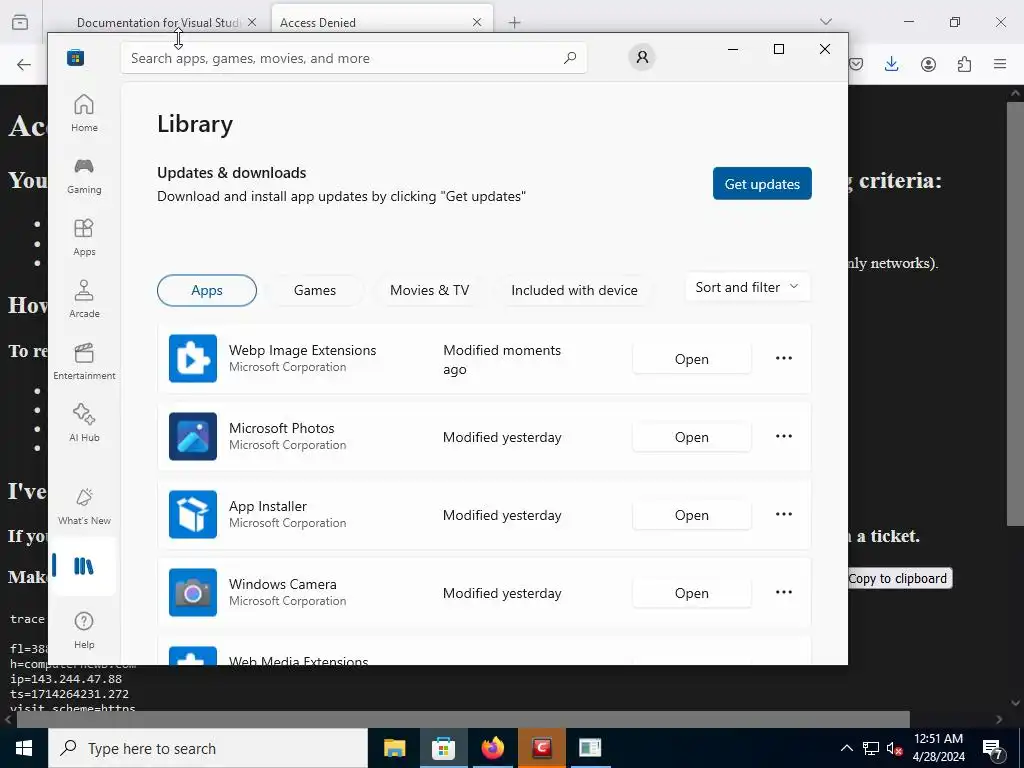This screenshot has height=768, width=1024.
Task: Select Included with device filter tab
Action: [574, 291]
